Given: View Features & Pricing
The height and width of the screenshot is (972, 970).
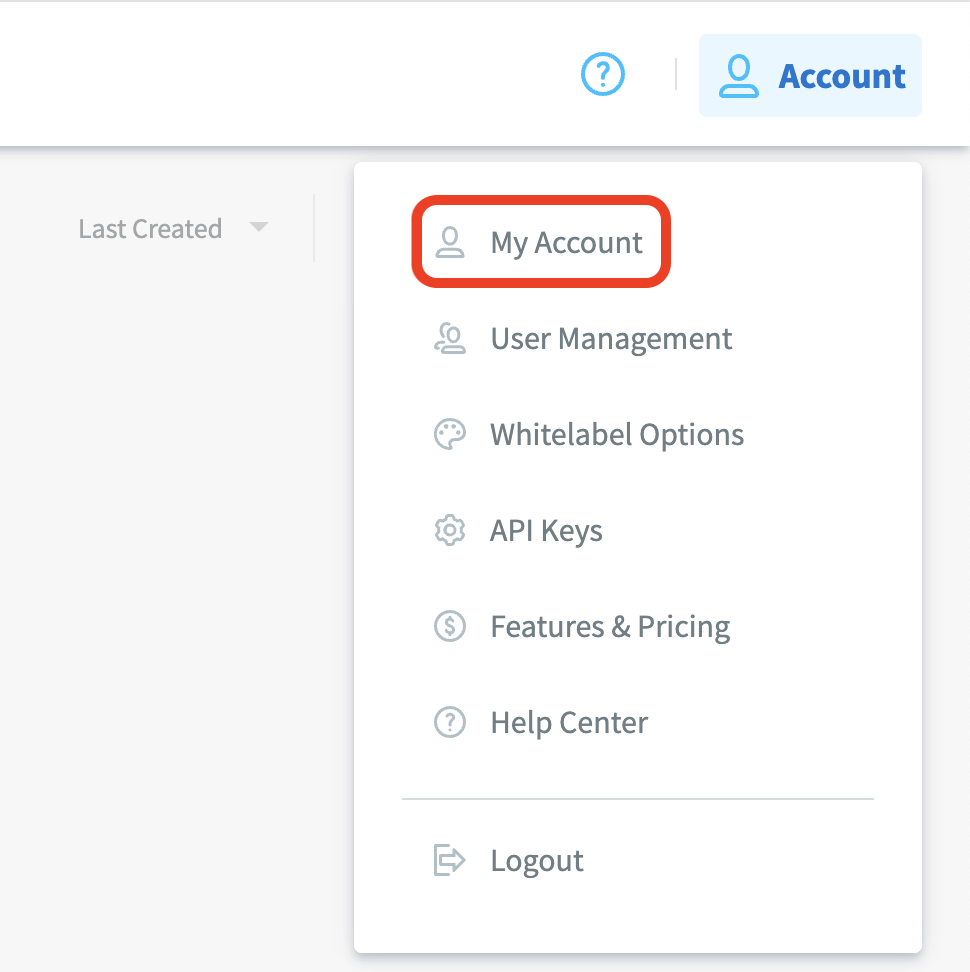Looking at the screenshot, I should [610, 627].
